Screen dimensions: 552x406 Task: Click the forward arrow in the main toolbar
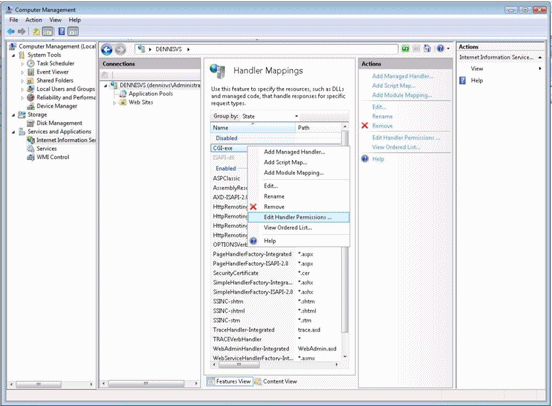tap(21, 32)
